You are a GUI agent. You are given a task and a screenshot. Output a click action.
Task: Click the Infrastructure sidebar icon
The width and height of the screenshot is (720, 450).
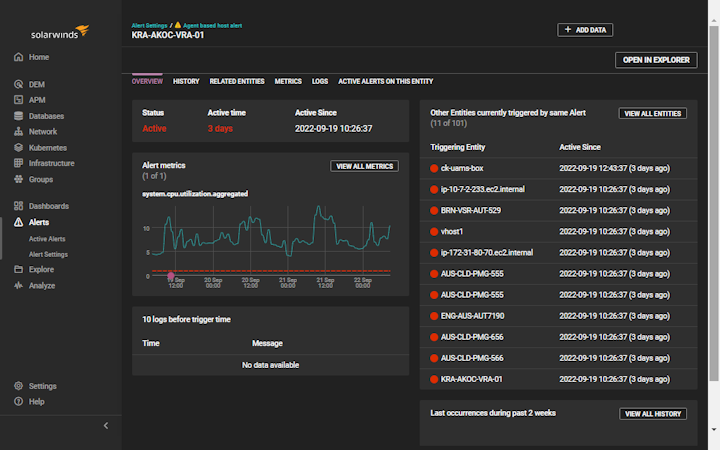pyautogui.click(x=19, y=163)
